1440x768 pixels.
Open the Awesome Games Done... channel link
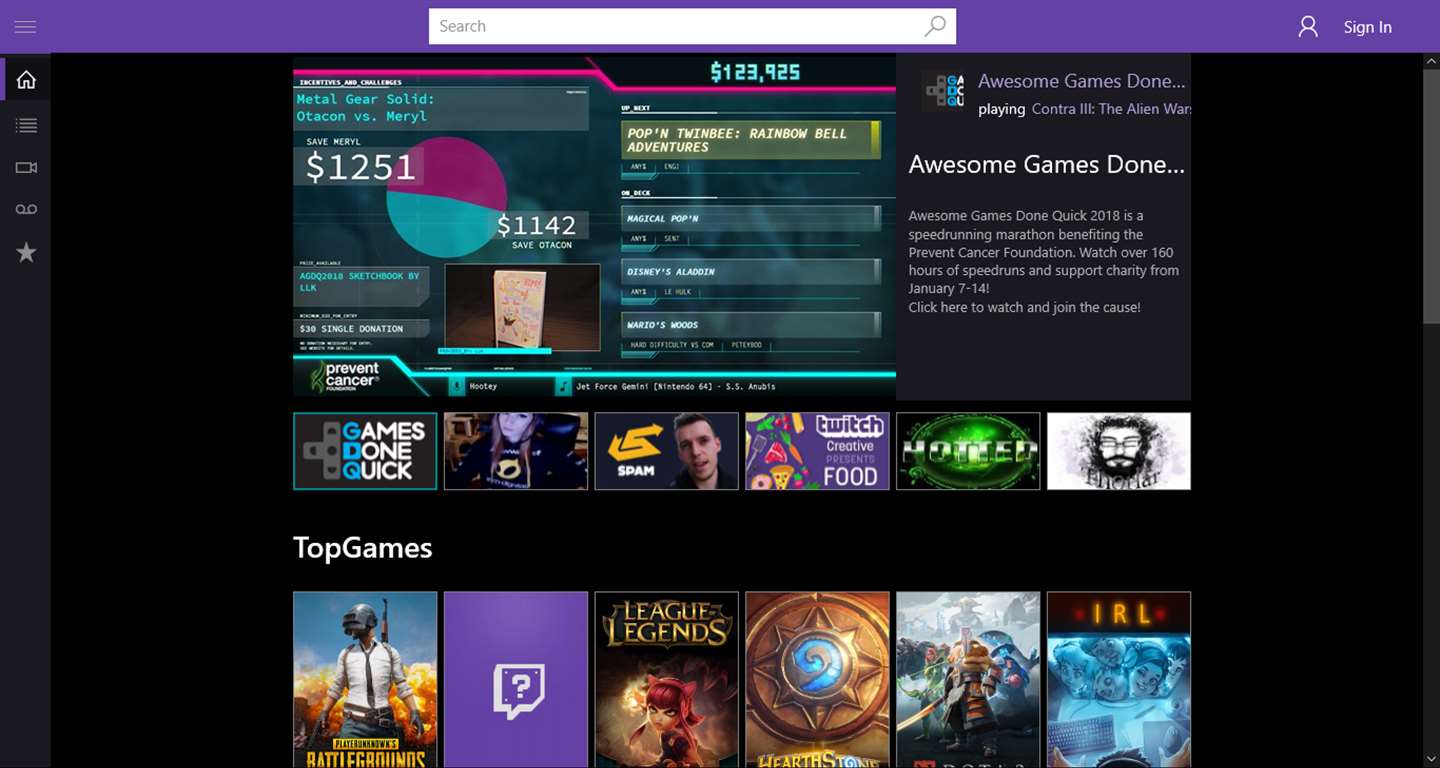(1081, 81)
